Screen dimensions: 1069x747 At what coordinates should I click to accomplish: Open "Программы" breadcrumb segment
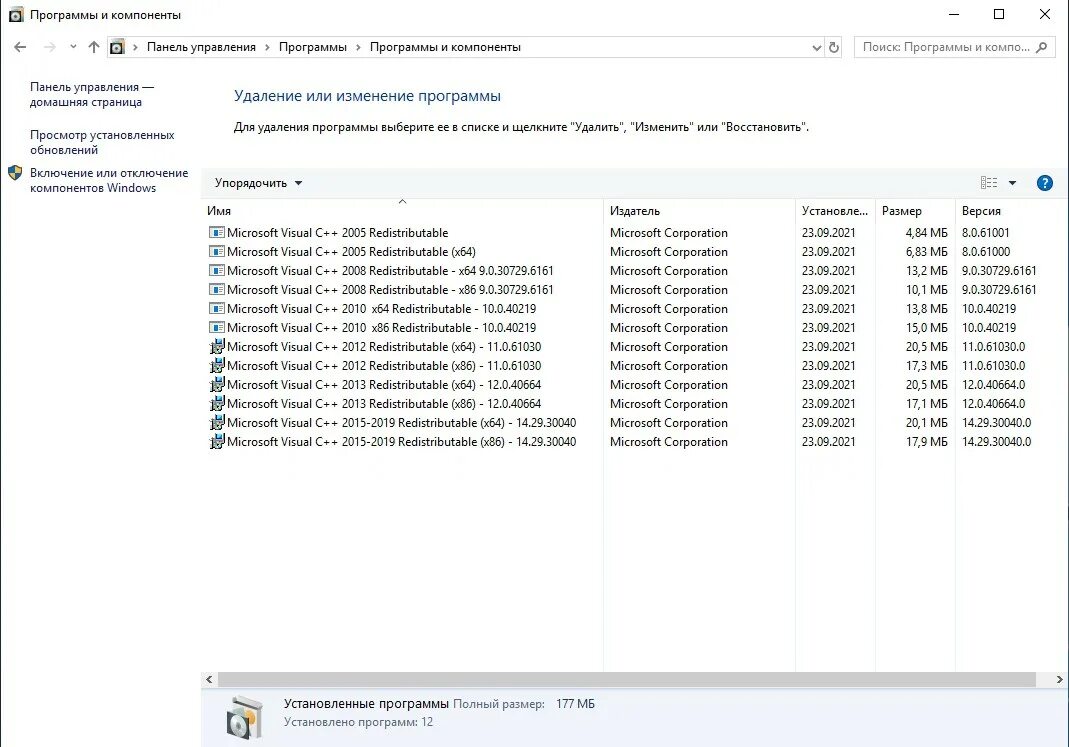pyautogui.click(x=313, y=47)
